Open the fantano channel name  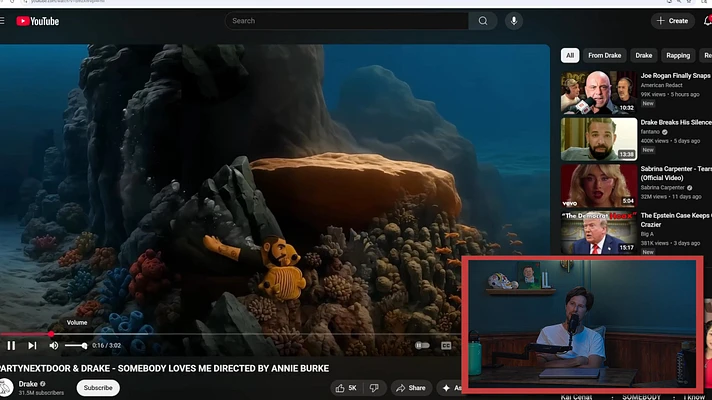650,132
